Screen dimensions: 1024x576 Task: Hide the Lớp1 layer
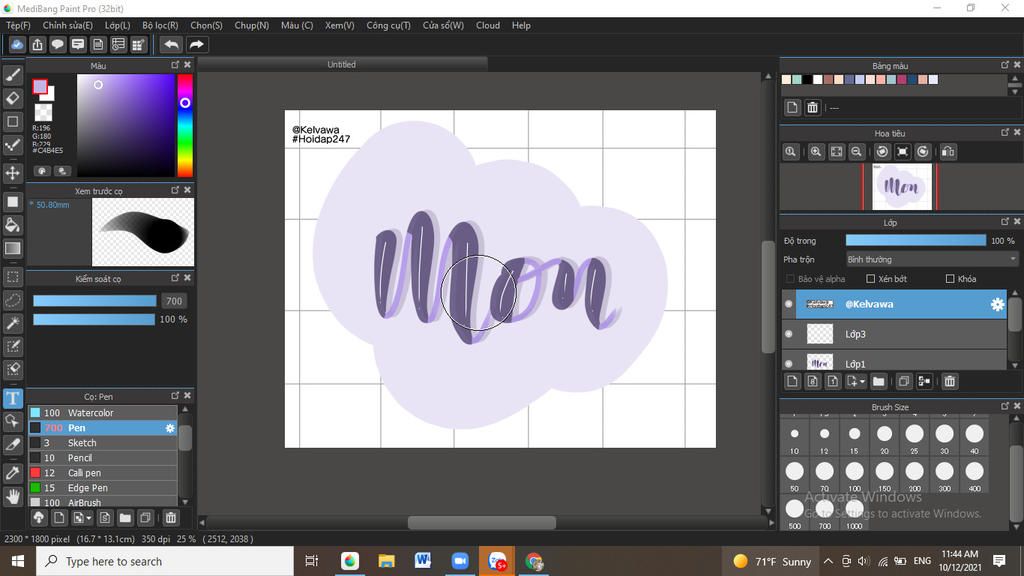[x=789, y=363]
